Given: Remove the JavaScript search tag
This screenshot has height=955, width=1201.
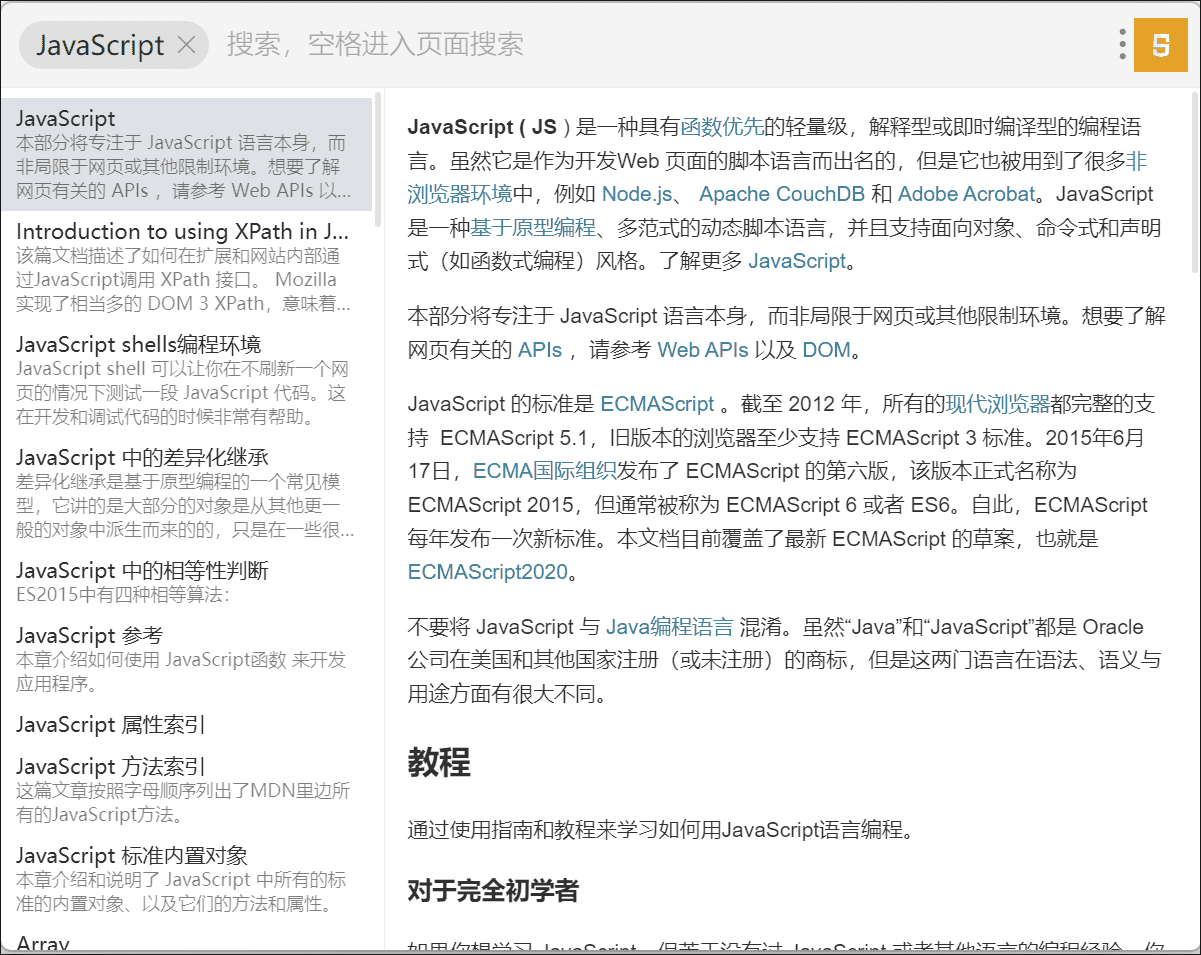Looking at the screenshot, I should point(186,45).
